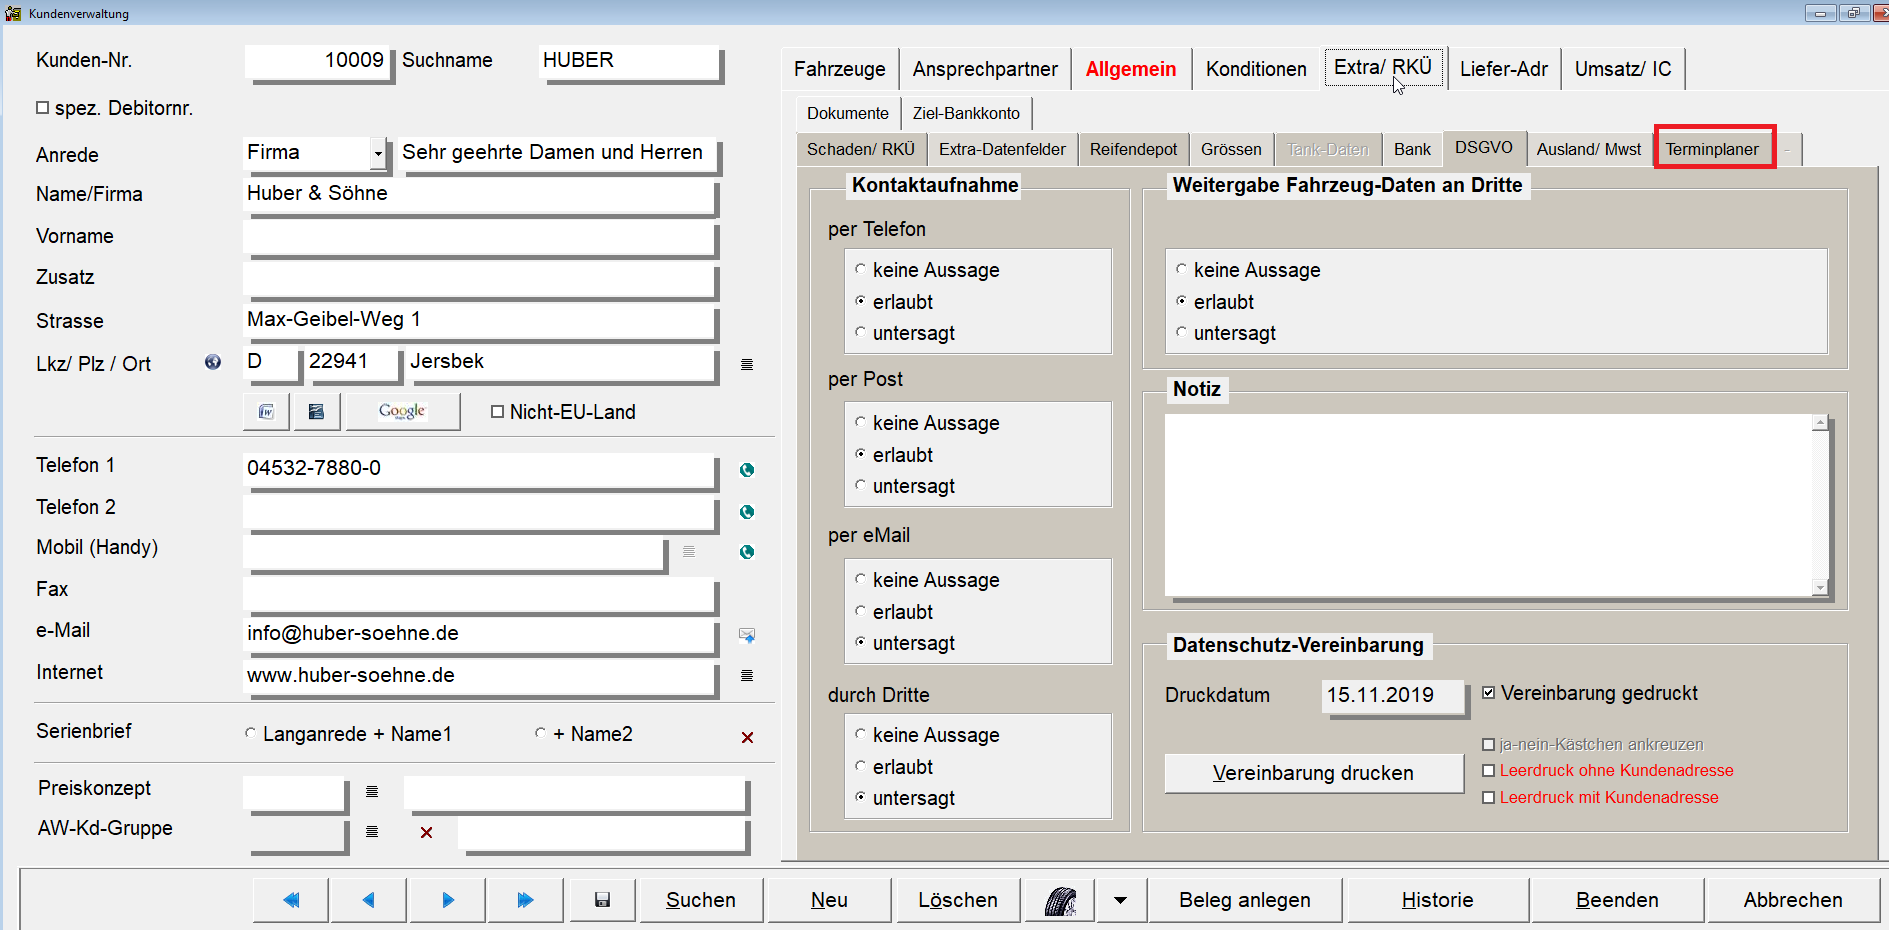The width and height of the screenshot is (1889, 930).
Task: Click the address book icon button
Action: [316, 412]
